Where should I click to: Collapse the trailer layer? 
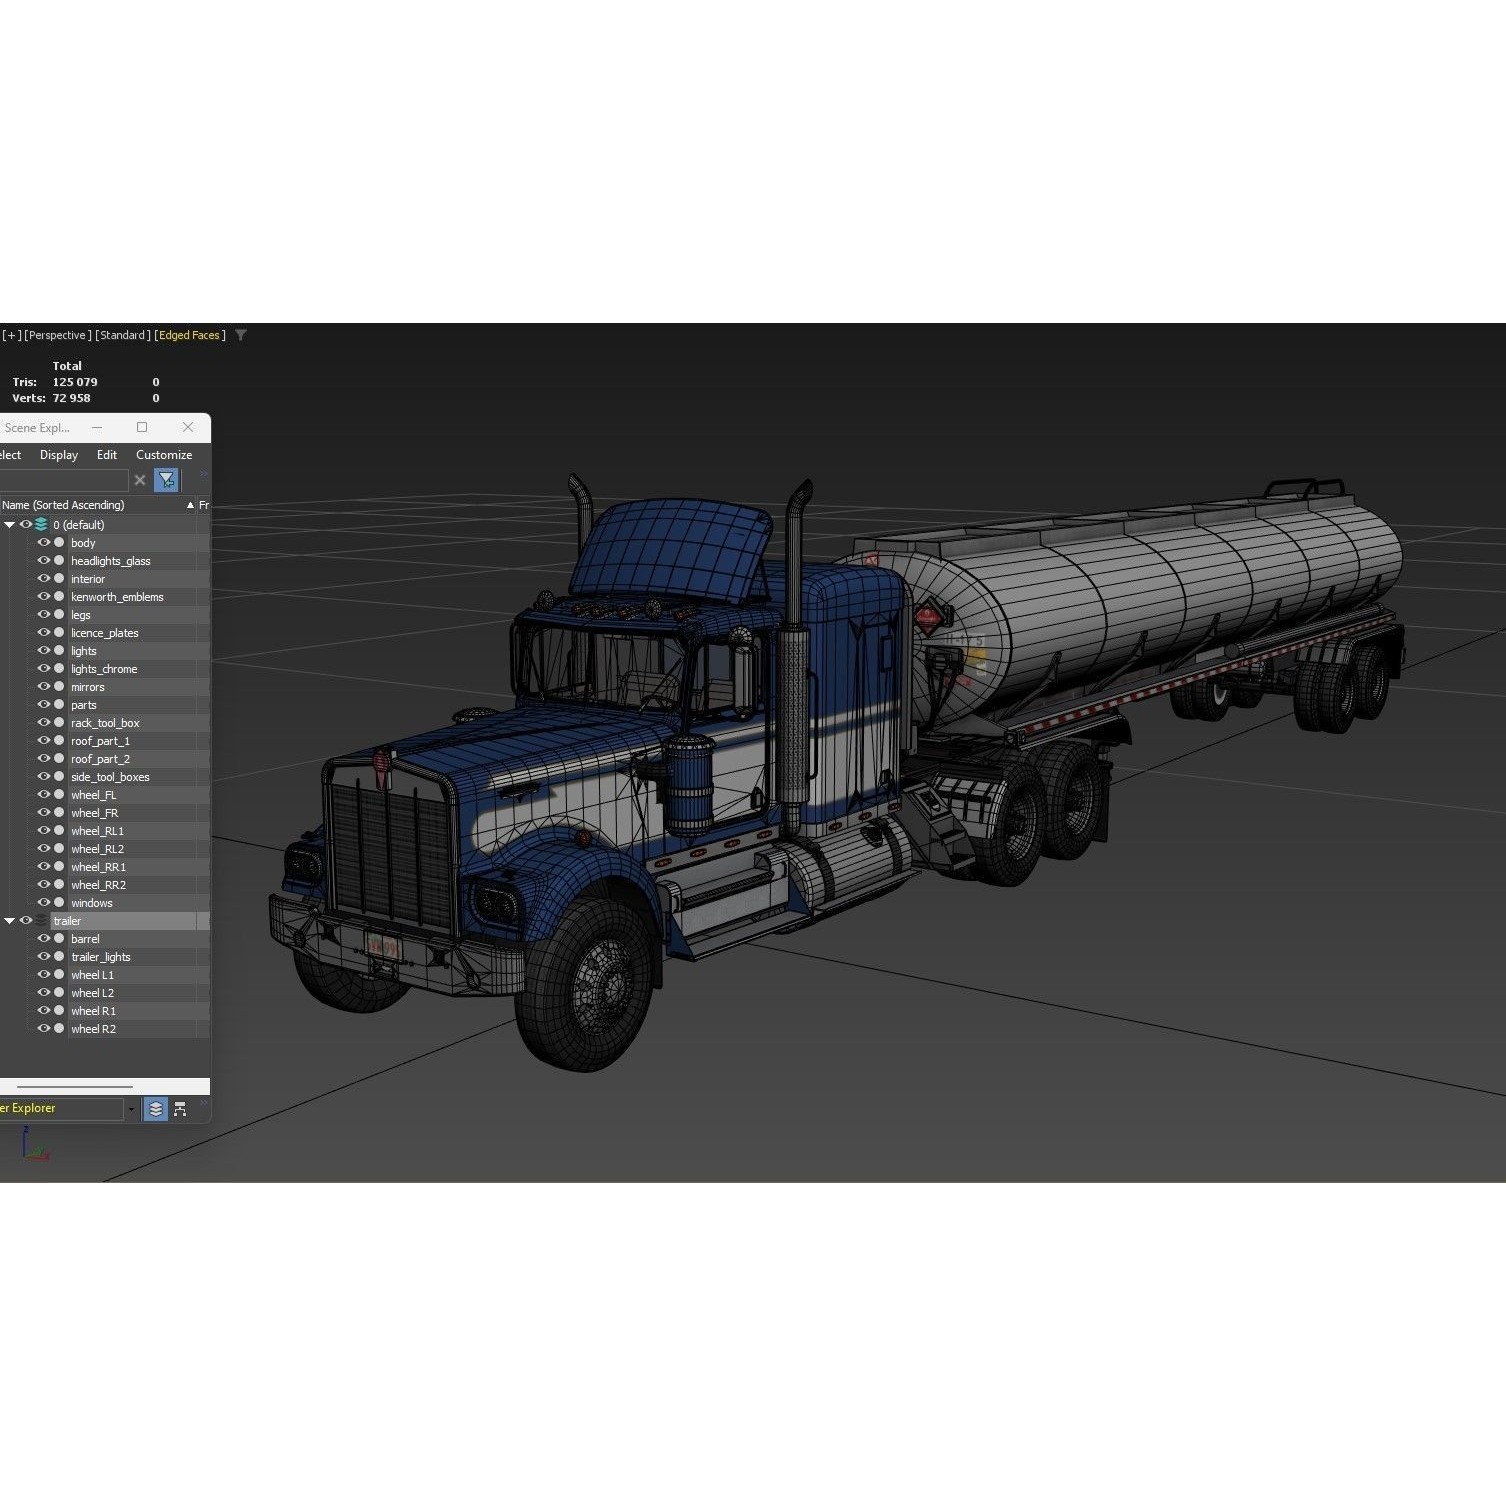(x=9, y=920)
